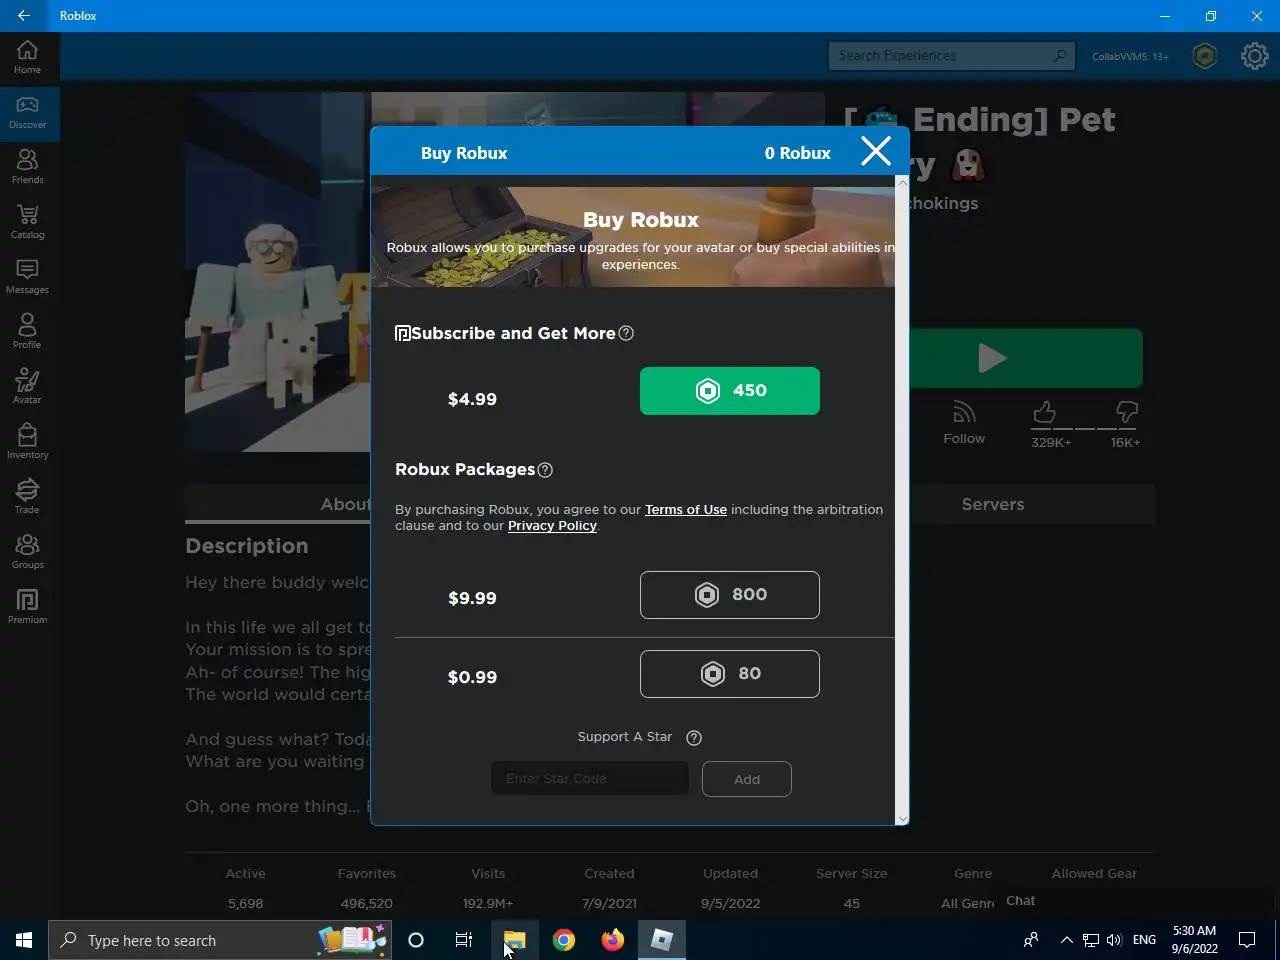Open the Windows Start menu
The width and height of the screenshot is (1280, 960).
(x=24, y=940)
